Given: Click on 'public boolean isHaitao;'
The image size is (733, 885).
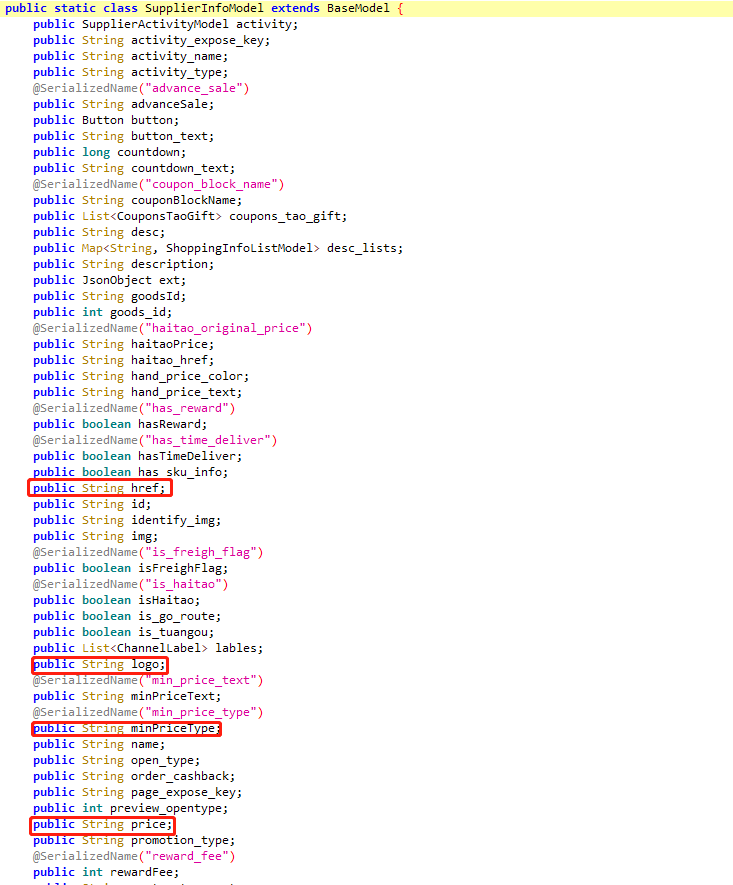Looking at the screenshot, I should tap(116, 601).
